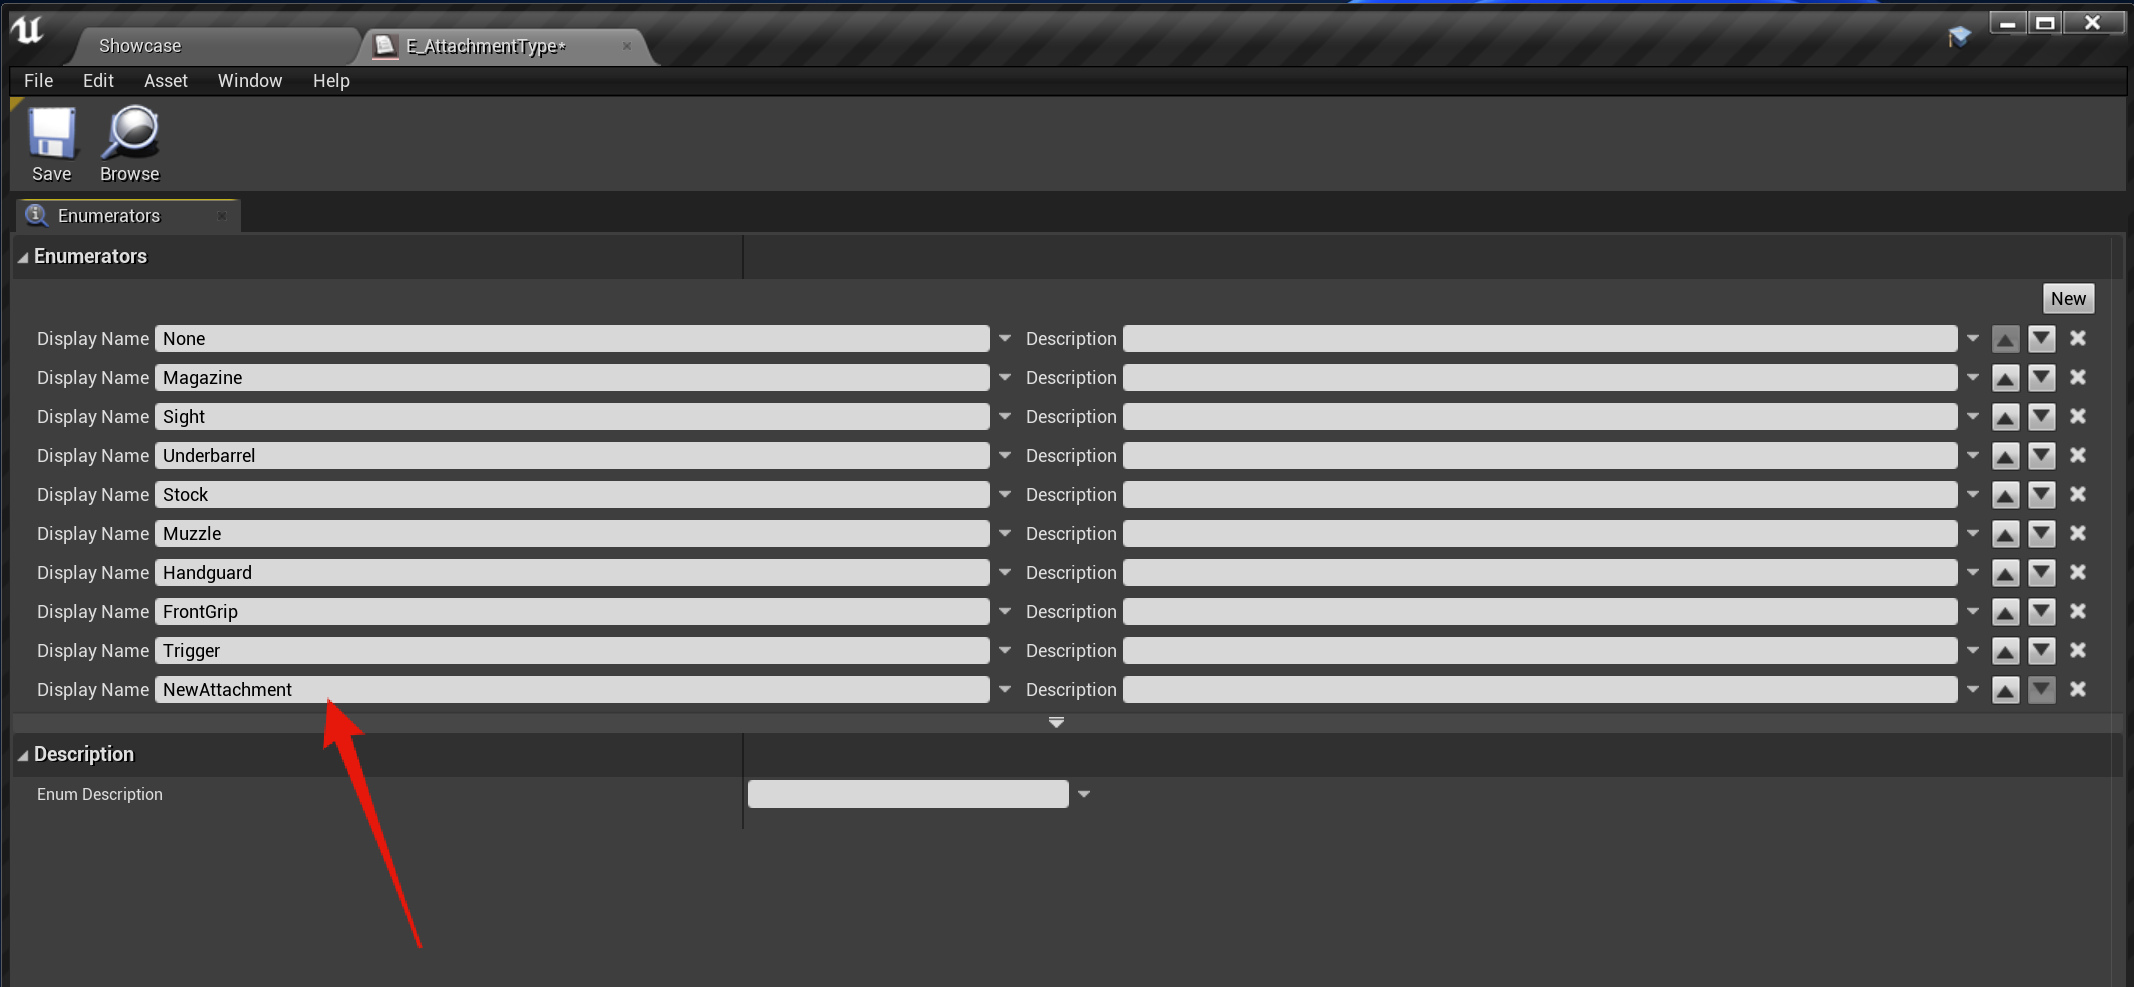Add a New enumerator
Viewport: 2134px width, 987px height.
(2068, 299)
